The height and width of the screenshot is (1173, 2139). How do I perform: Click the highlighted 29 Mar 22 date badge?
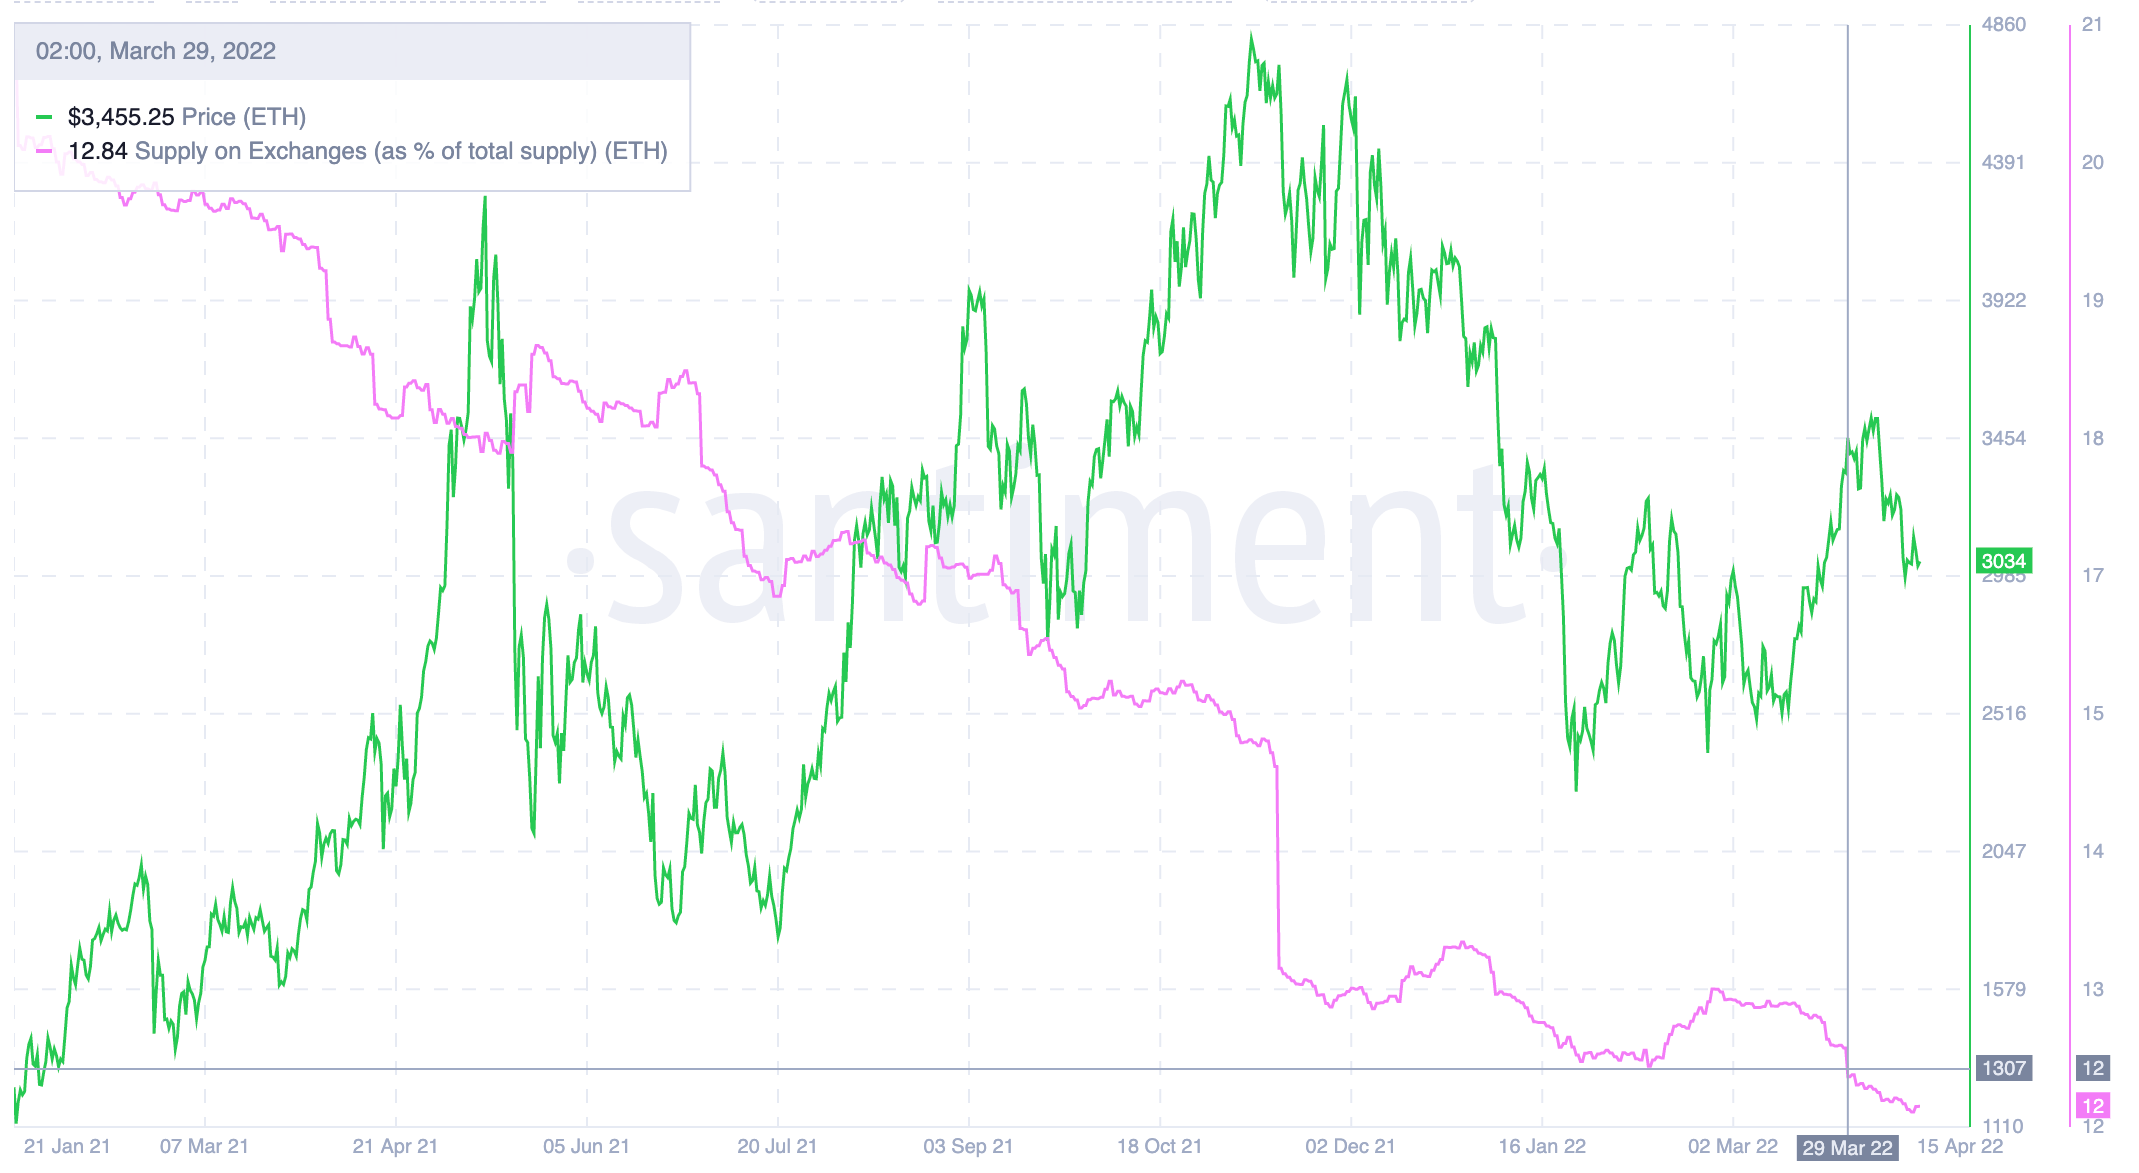(1847, 1148)
